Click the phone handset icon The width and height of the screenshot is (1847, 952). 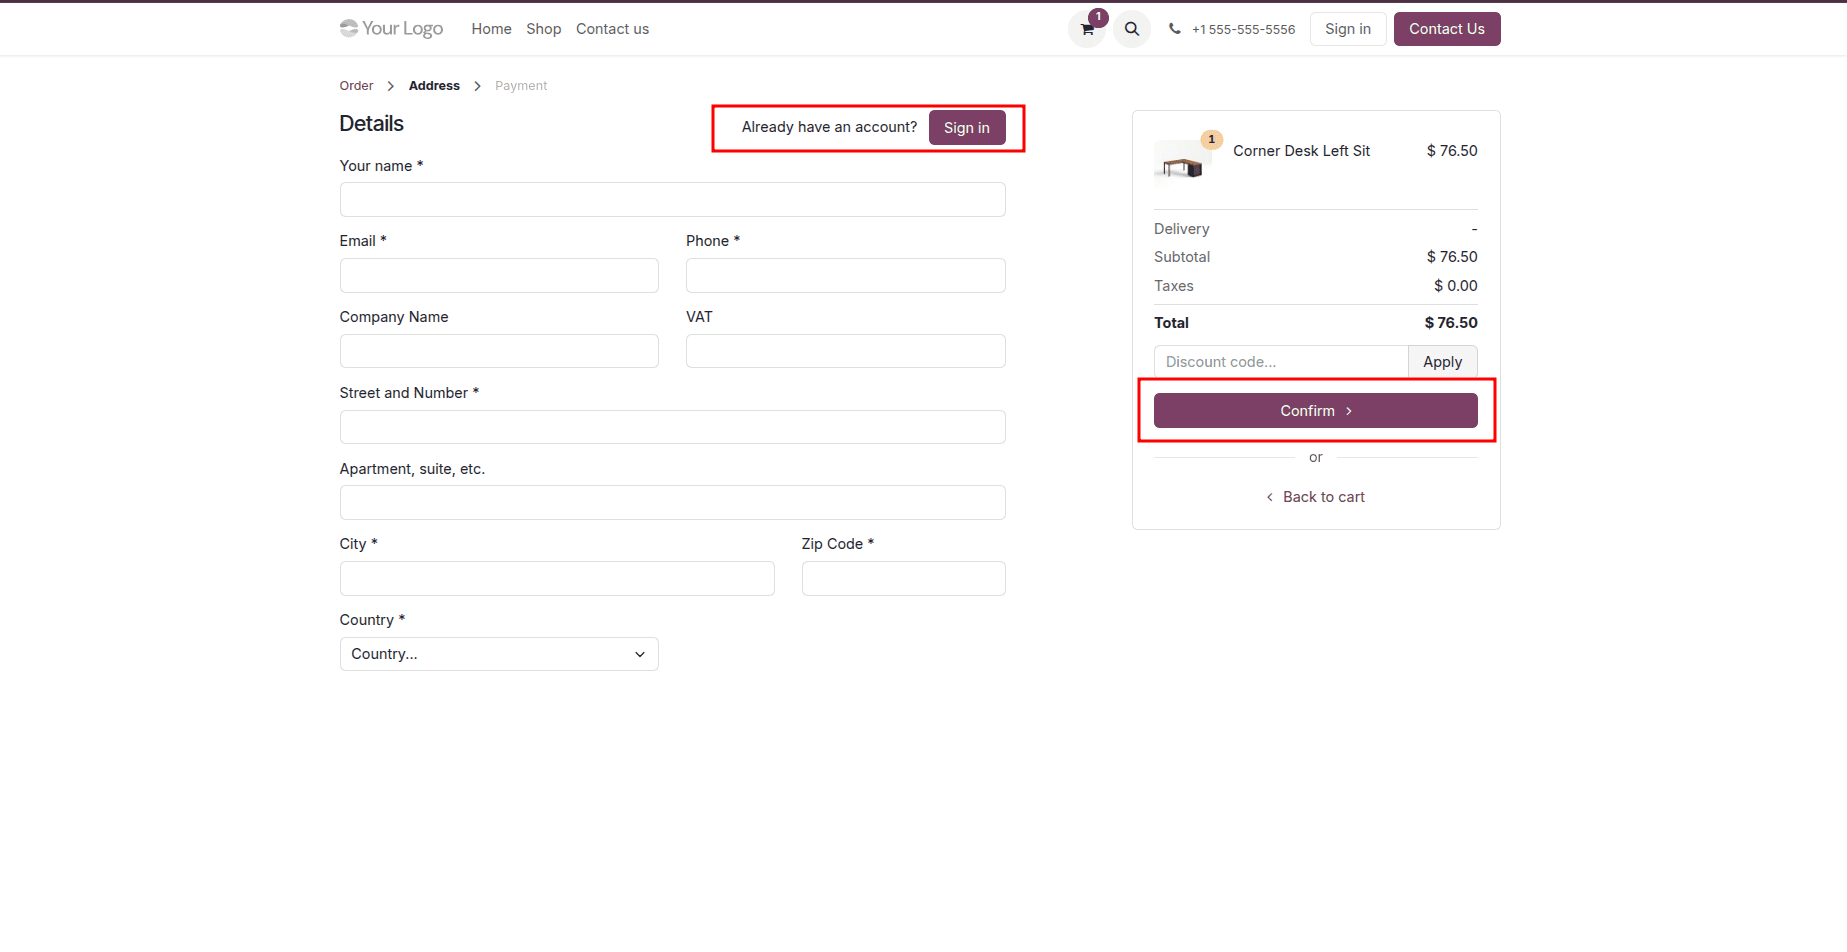tap(1175, 29)
